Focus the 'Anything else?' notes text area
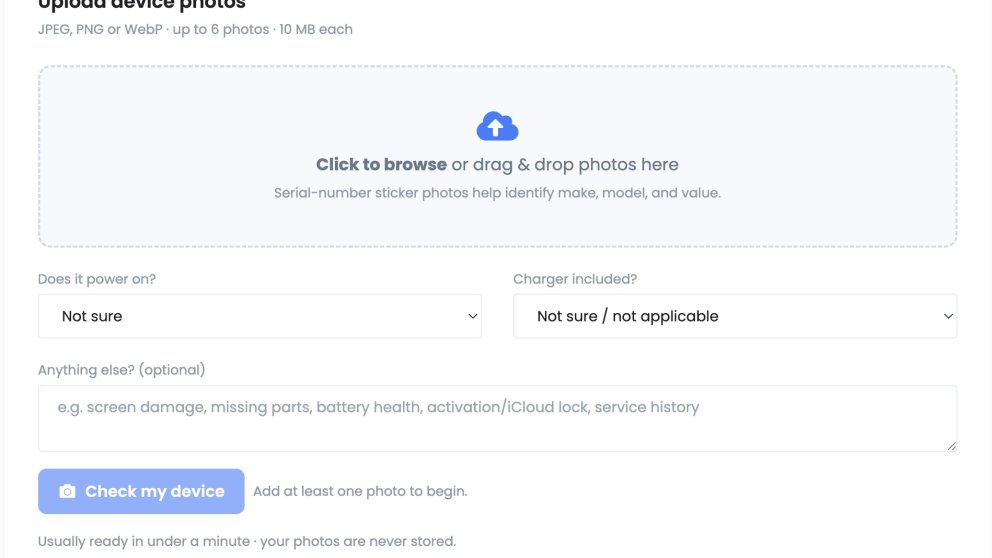The image size is (992, 558). pos(497,418)
